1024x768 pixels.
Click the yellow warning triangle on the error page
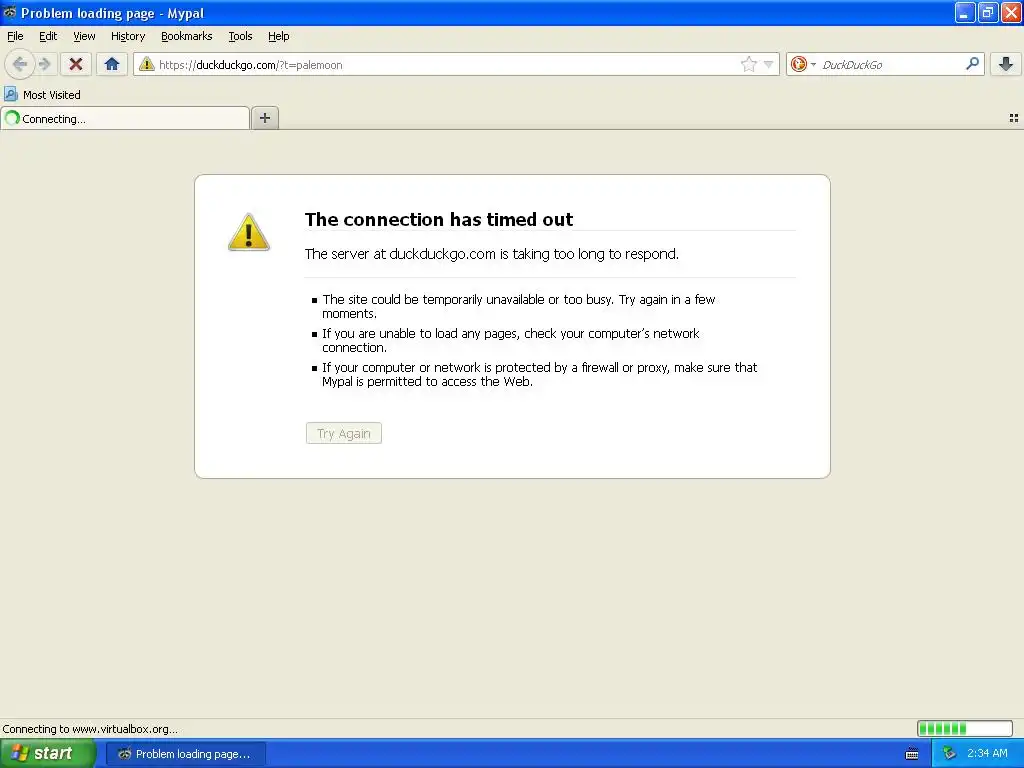click(x=249, y=232)
